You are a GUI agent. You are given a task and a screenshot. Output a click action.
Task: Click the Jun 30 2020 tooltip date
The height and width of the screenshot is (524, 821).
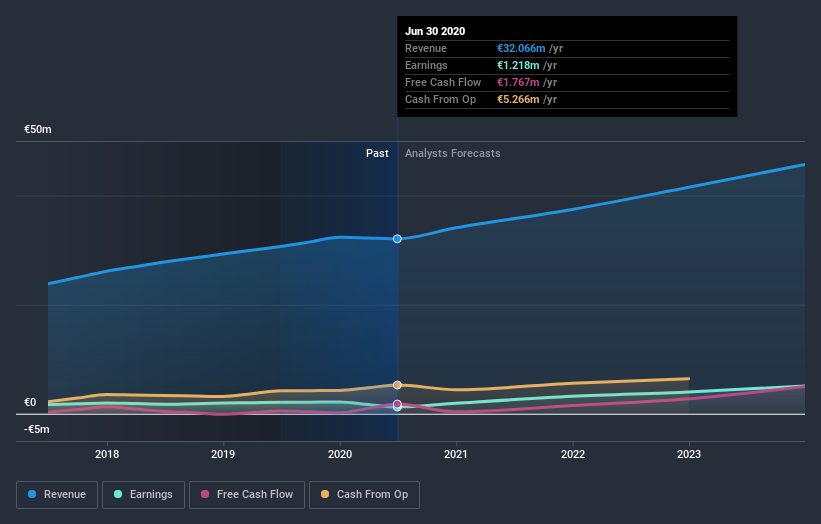pos(435,31)
